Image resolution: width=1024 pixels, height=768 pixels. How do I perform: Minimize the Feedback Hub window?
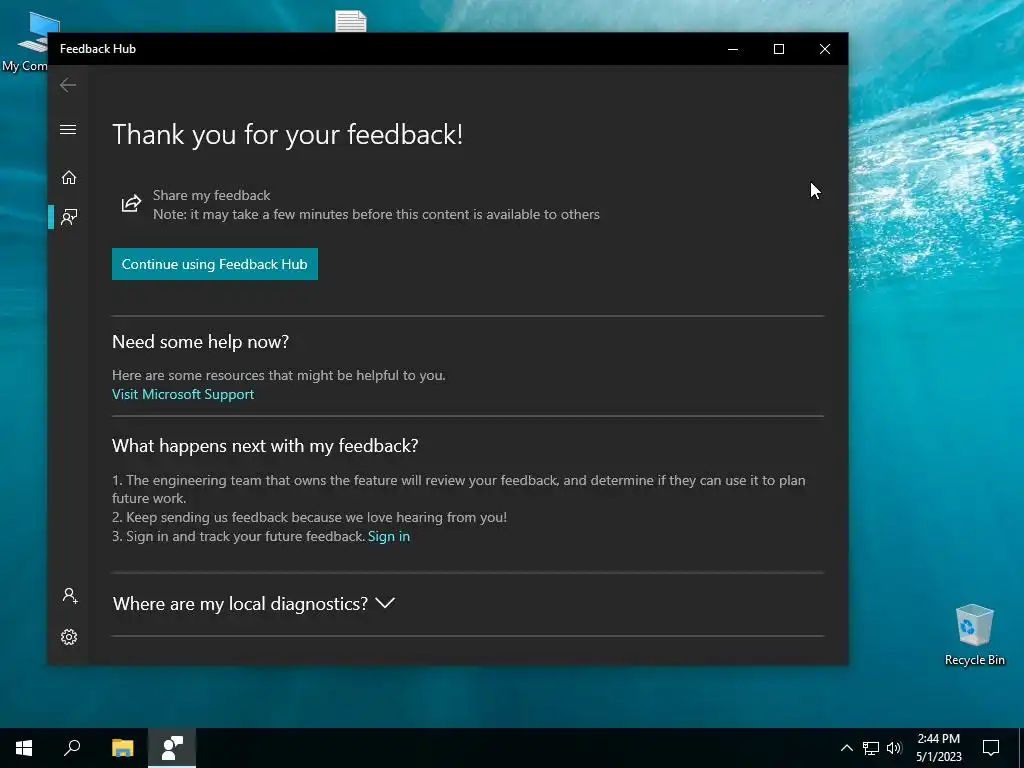point(733,49)
